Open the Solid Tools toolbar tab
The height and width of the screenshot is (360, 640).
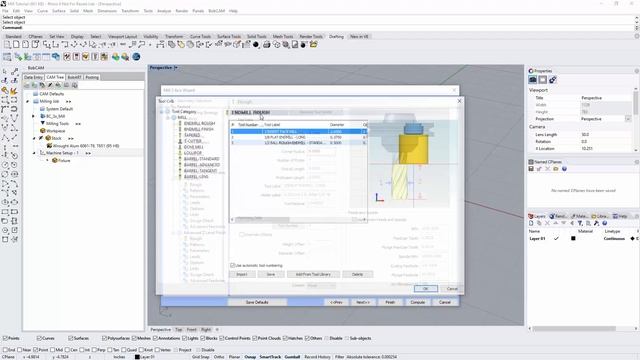tap(256, 36)
